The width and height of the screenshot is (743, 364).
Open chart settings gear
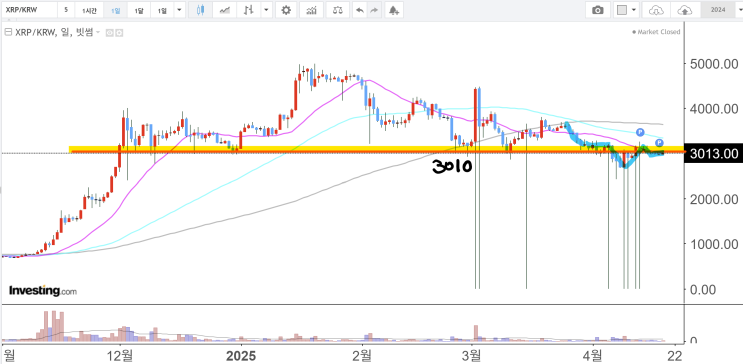[x=286, y=9]
